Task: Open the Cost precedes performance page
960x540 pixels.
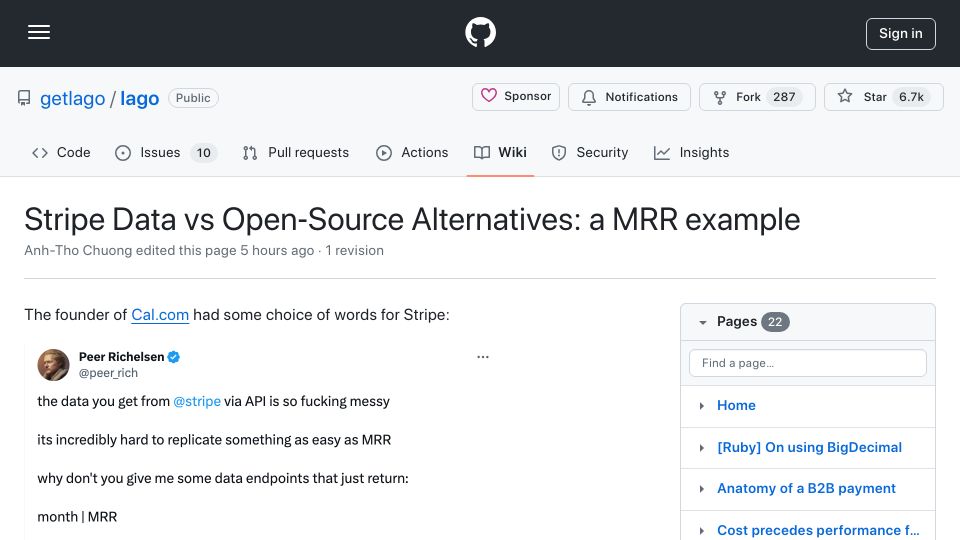Action: pos(818,530)
